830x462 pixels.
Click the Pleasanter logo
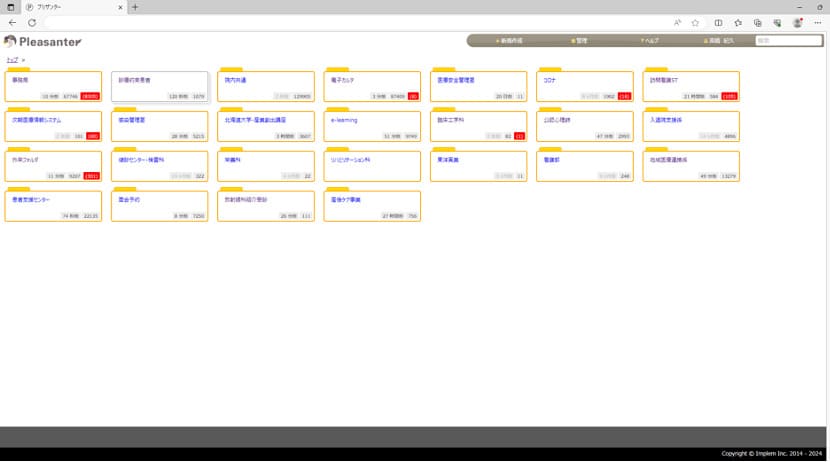43,41
